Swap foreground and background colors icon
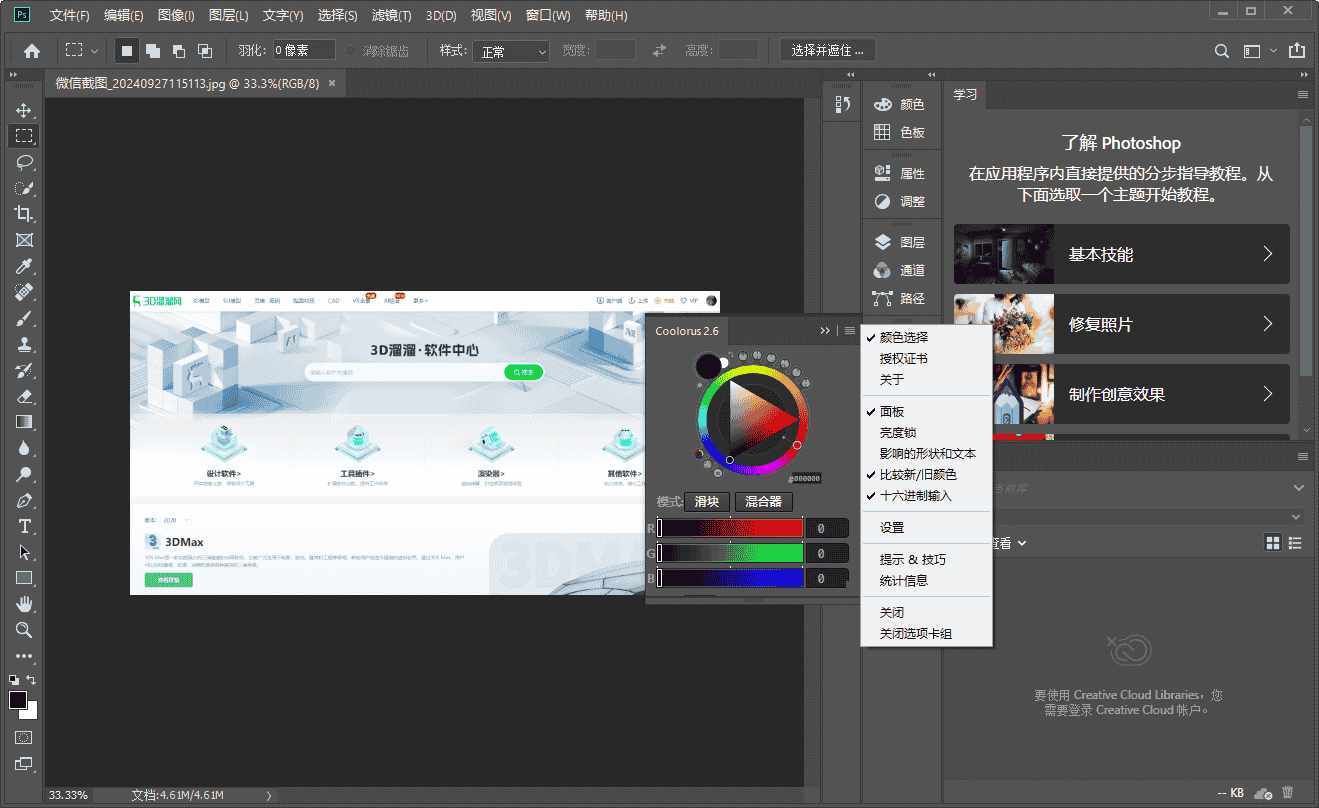This screenshot has height=808, width=1319. click(x=31, y=680)
